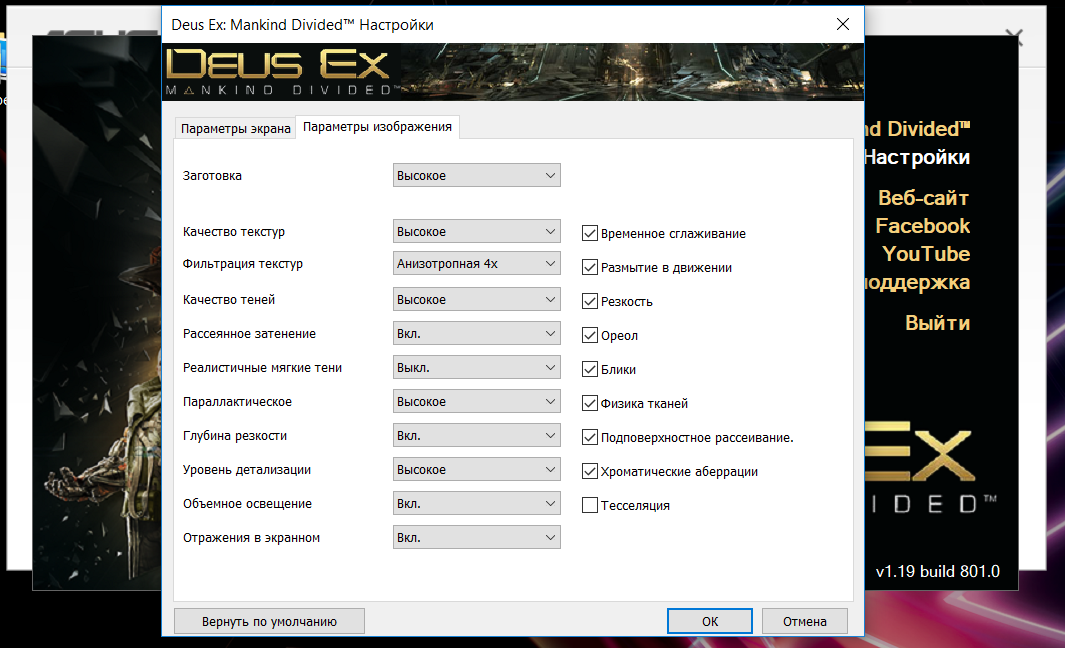Open the Заготовка preset dropdown
This screenshot has height=648, width=1065.
477,175
